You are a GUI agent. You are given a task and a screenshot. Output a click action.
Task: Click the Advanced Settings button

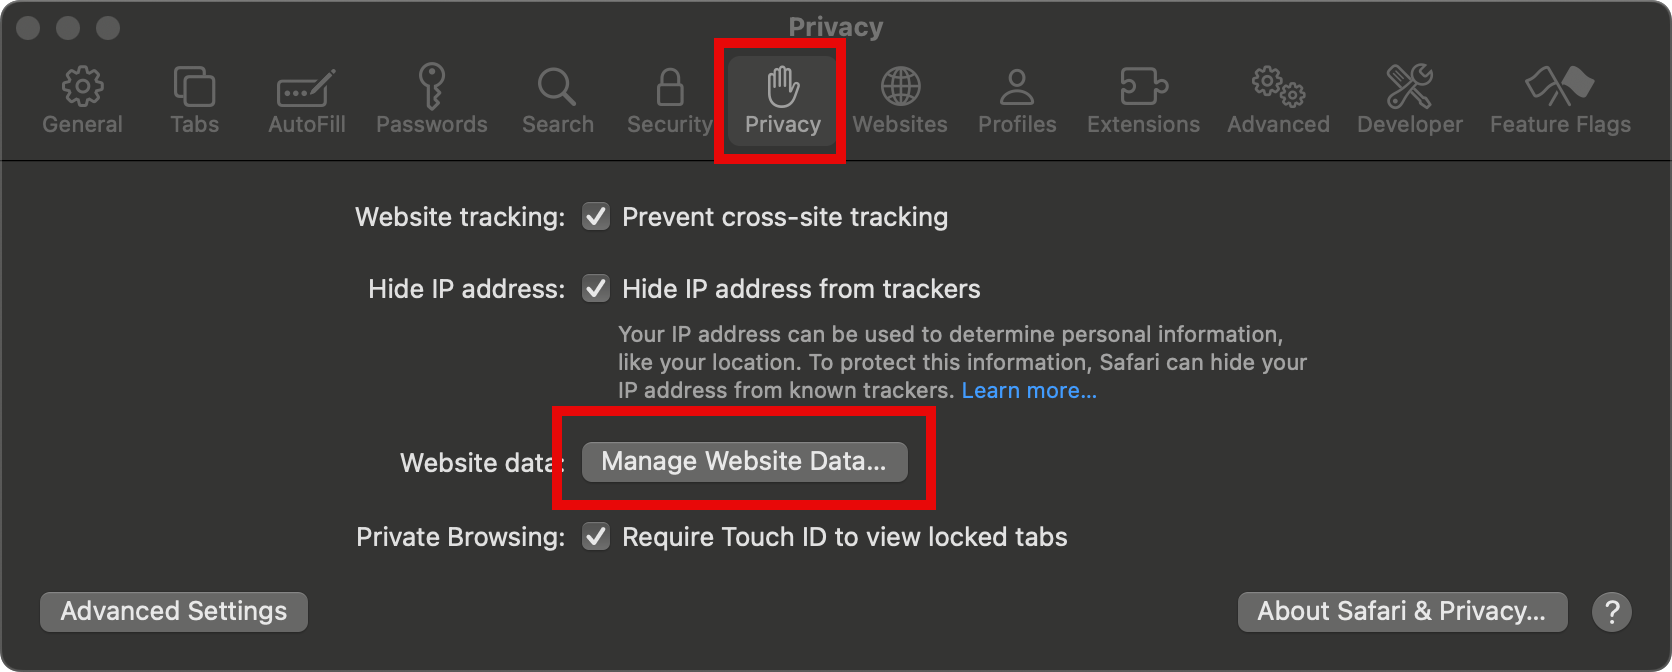click(x=174, y=611)
